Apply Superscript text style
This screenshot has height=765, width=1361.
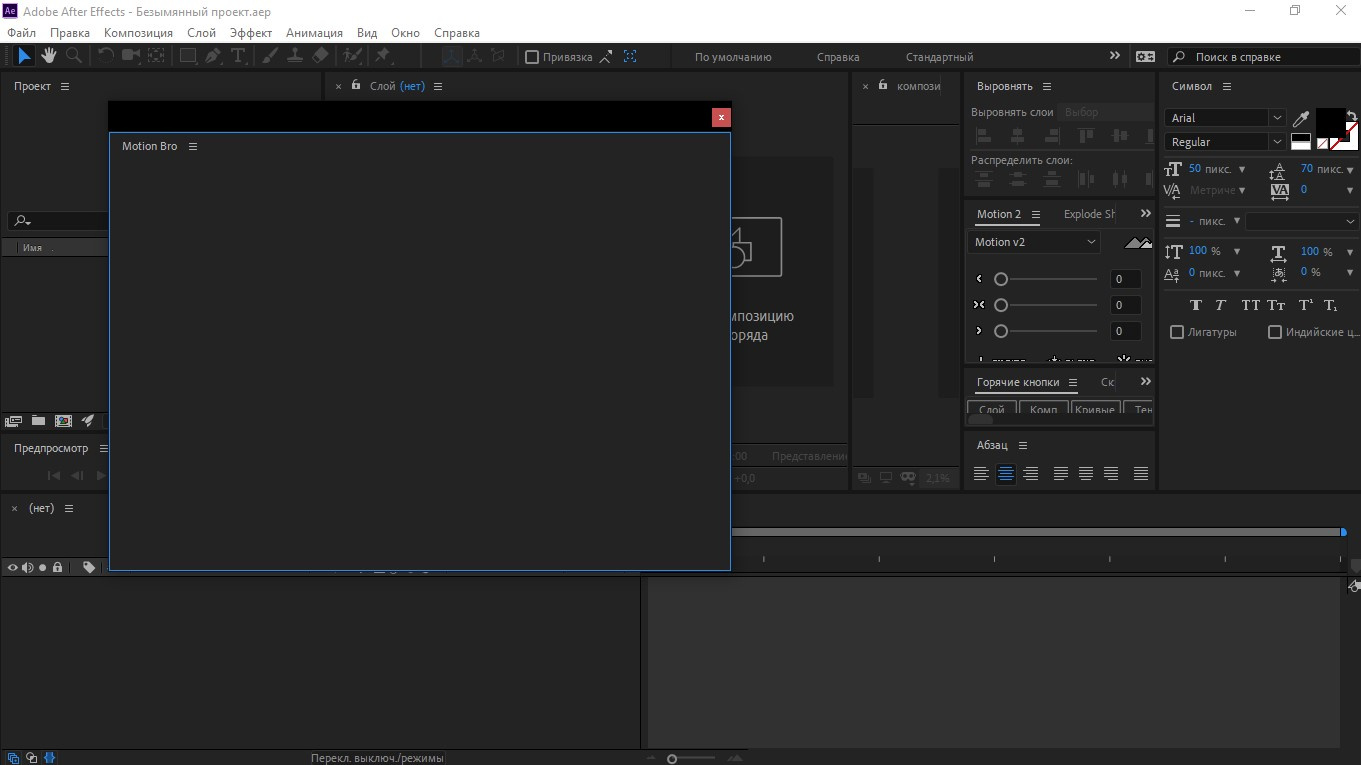pos(1305,305)
